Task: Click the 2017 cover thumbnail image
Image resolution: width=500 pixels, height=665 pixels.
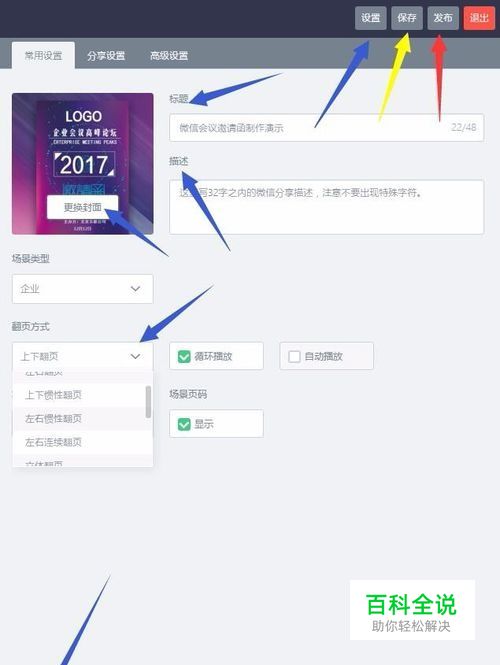Action: pyautogui.click(x=83, y=164)
